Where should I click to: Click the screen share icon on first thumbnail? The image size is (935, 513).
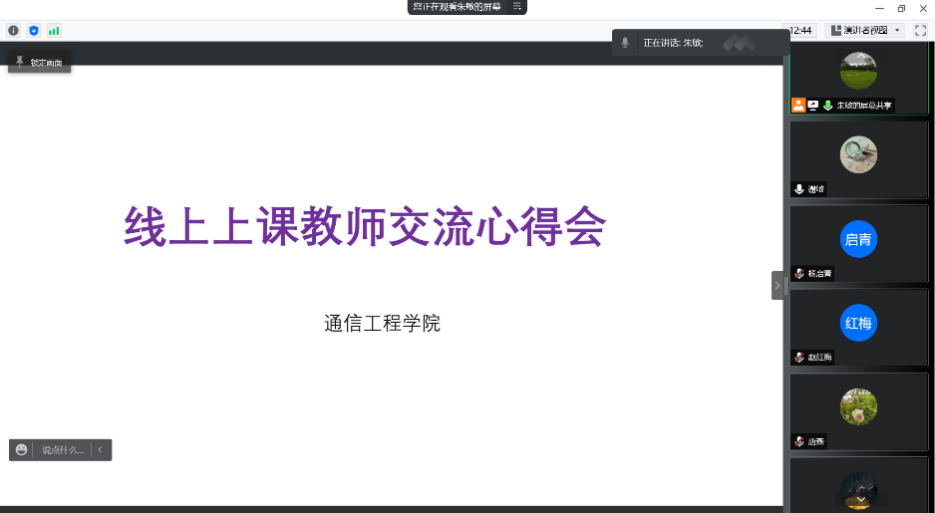[813, 105]
